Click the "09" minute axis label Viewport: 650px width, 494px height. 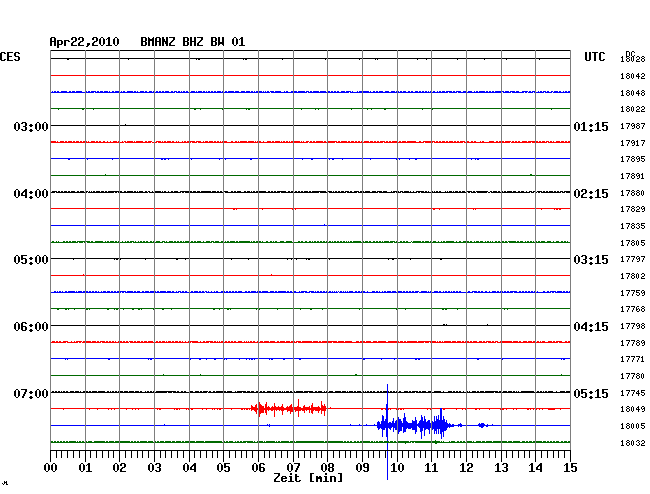(x=362, y=468)
